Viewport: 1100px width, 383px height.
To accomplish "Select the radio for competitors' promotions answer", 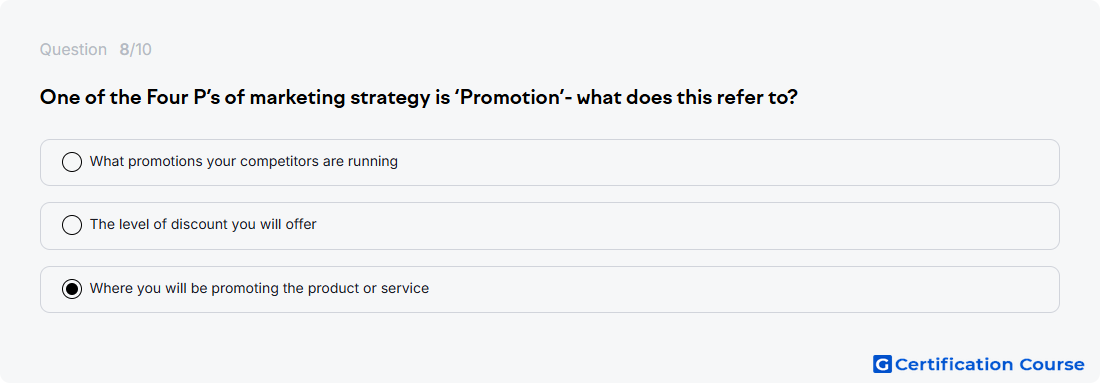I will [72, 162].
